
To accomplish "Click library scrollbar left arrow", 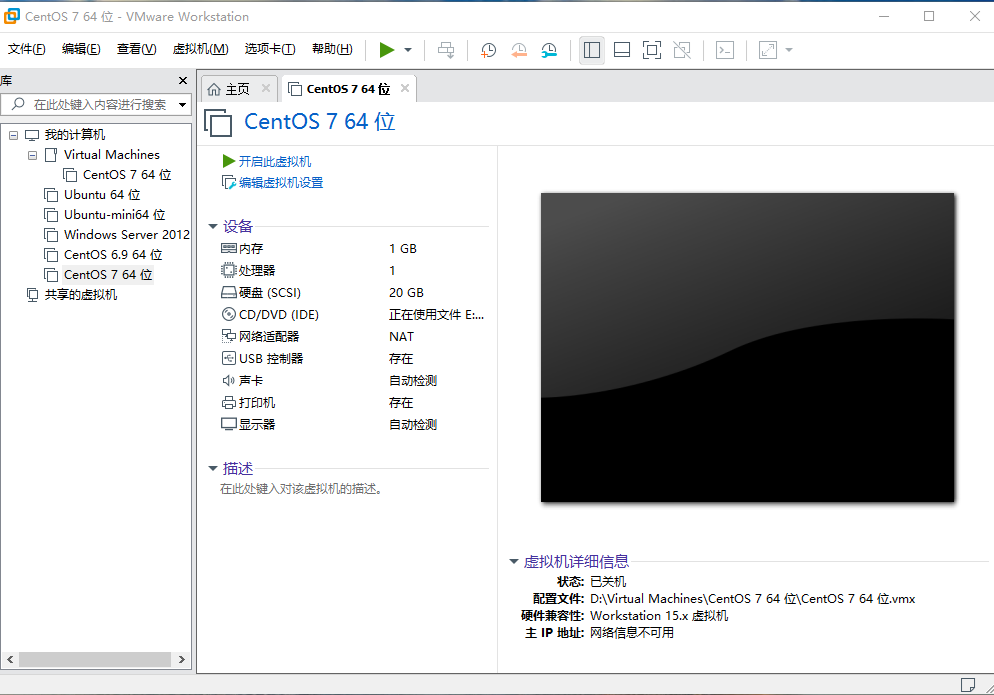I will (x=10, y=659).
